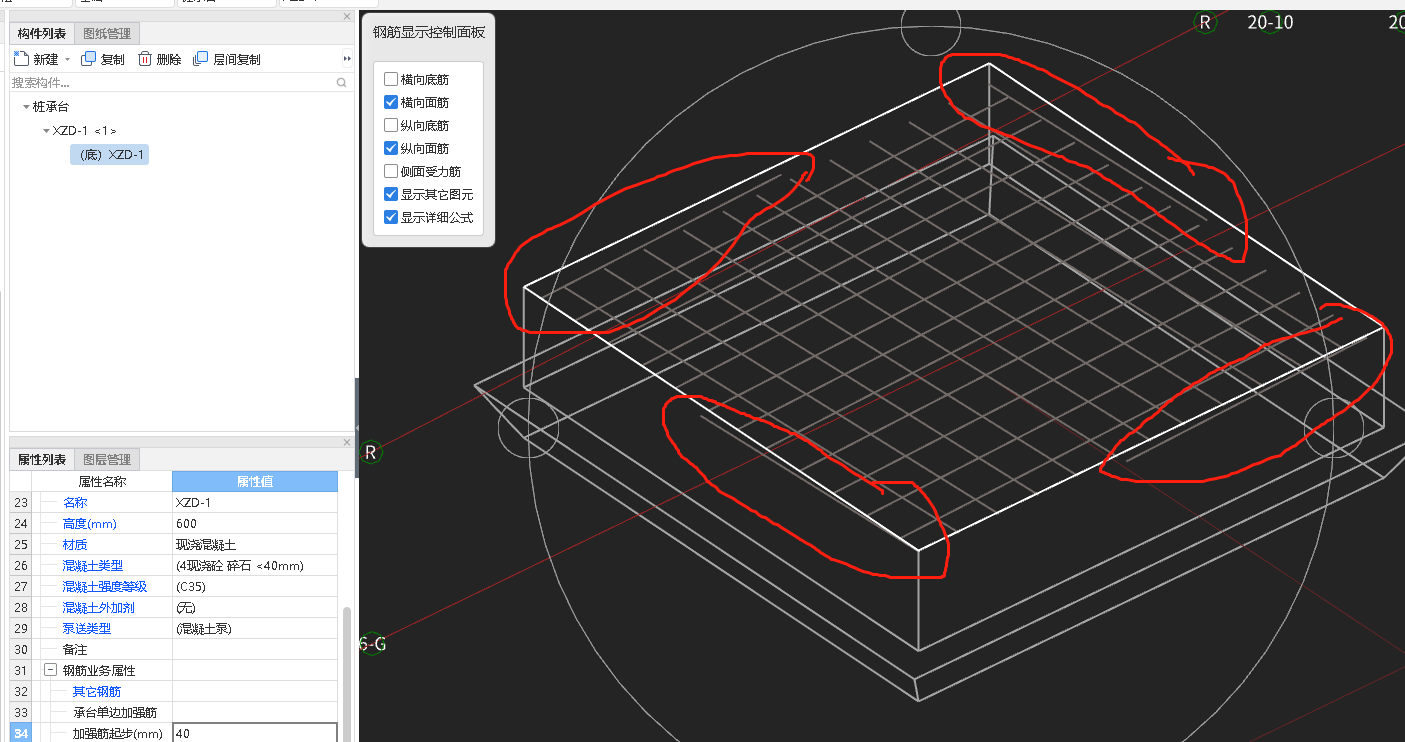Click the 6-G axis label in viewport

point(373,644)
